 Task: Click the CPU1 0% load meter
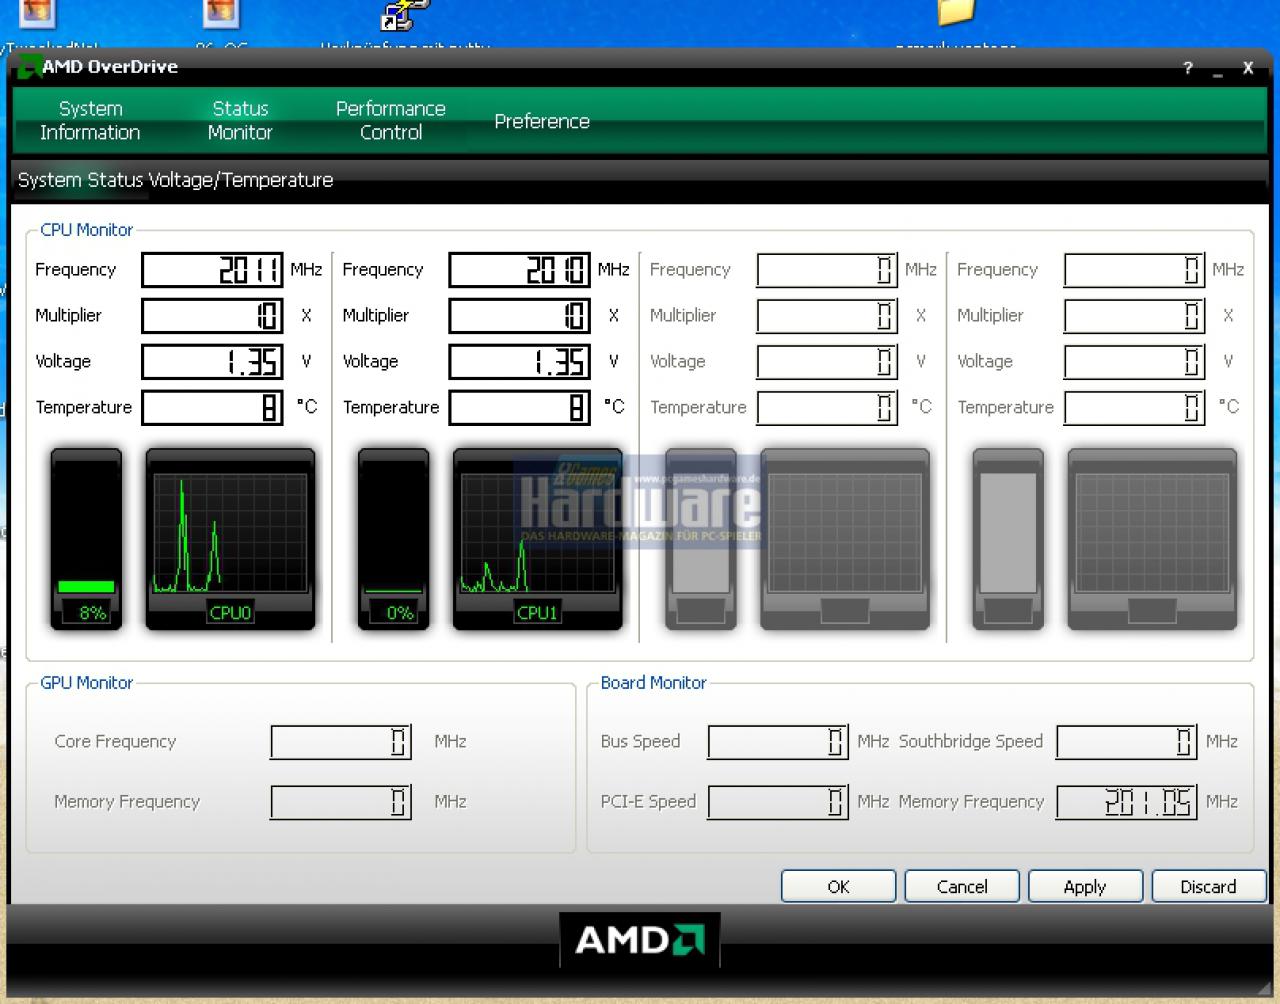click(x=393, y=539)
